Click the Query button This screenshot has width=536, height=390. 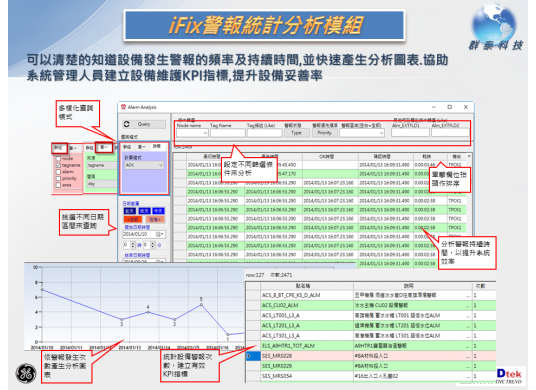click(x=144, y=124)
